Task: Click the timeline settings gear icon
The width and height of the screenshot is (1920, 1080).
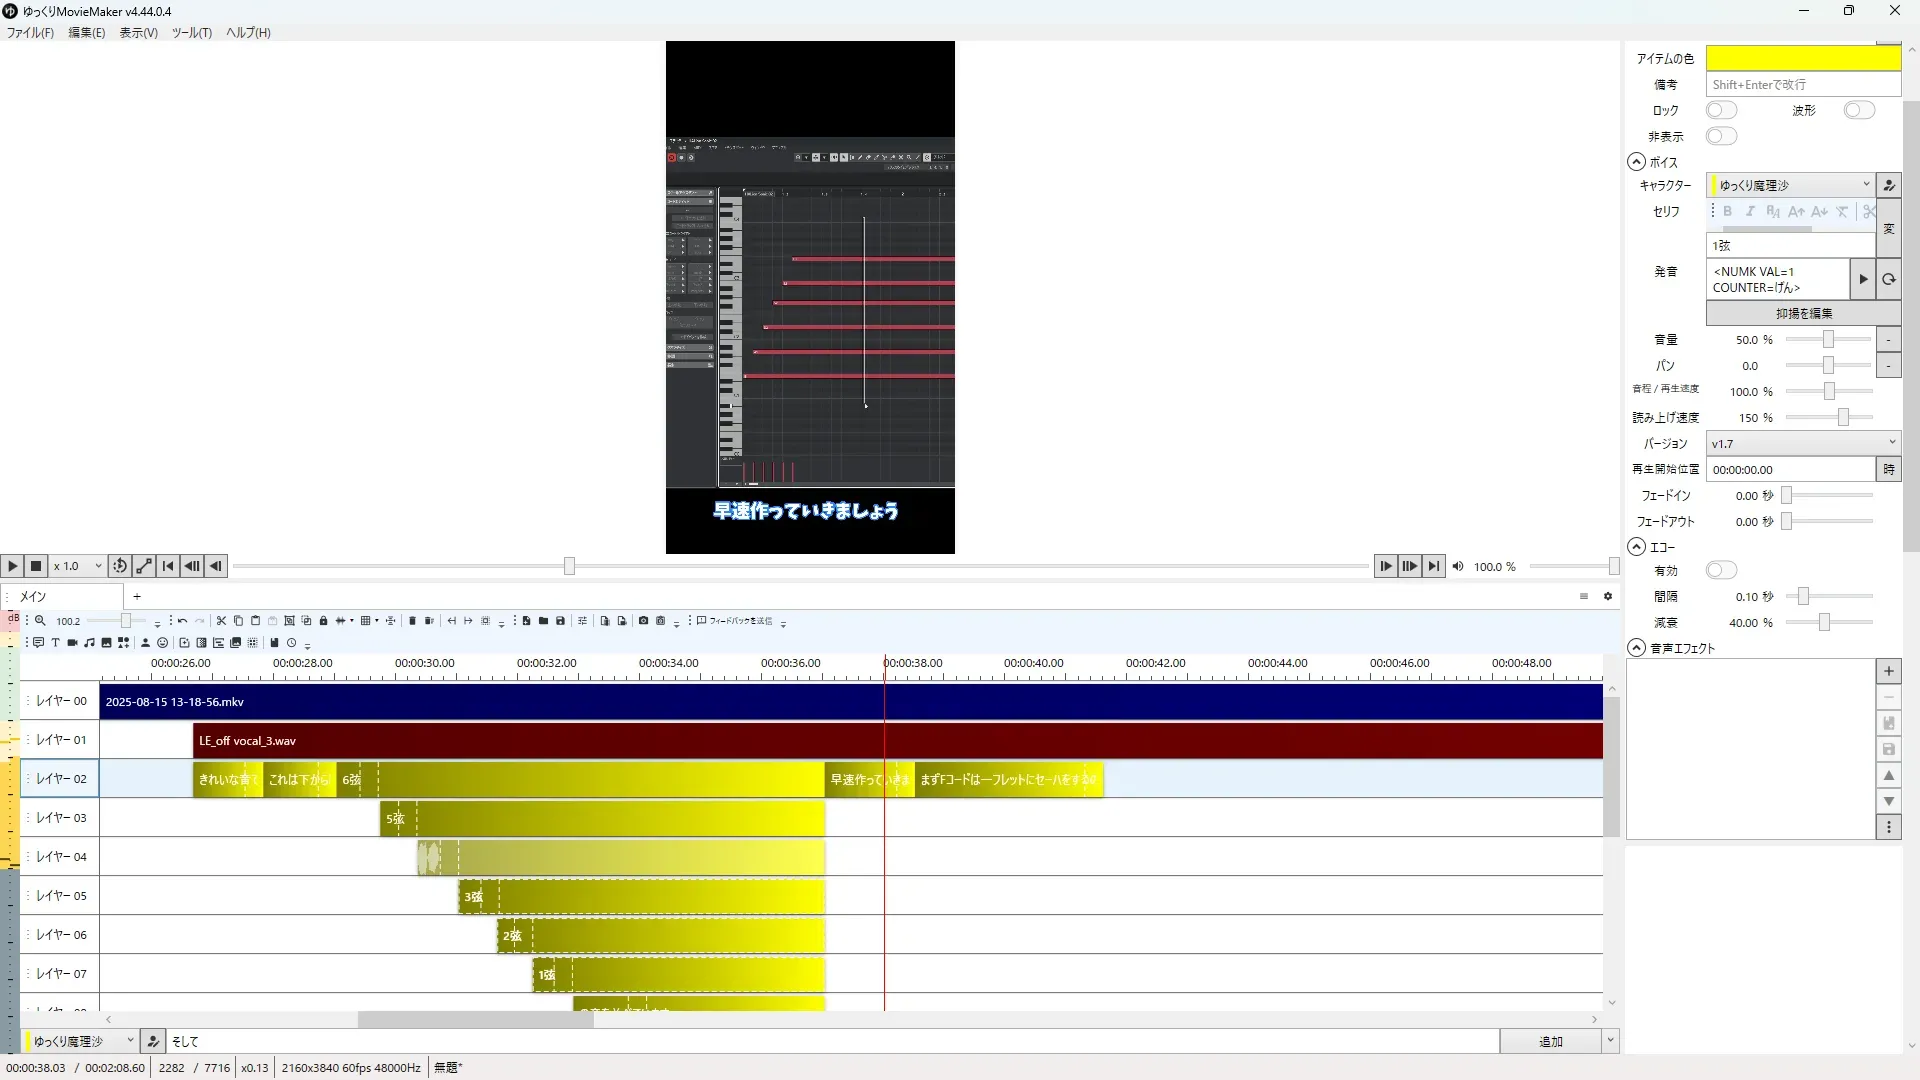Action: [1608, 596]
